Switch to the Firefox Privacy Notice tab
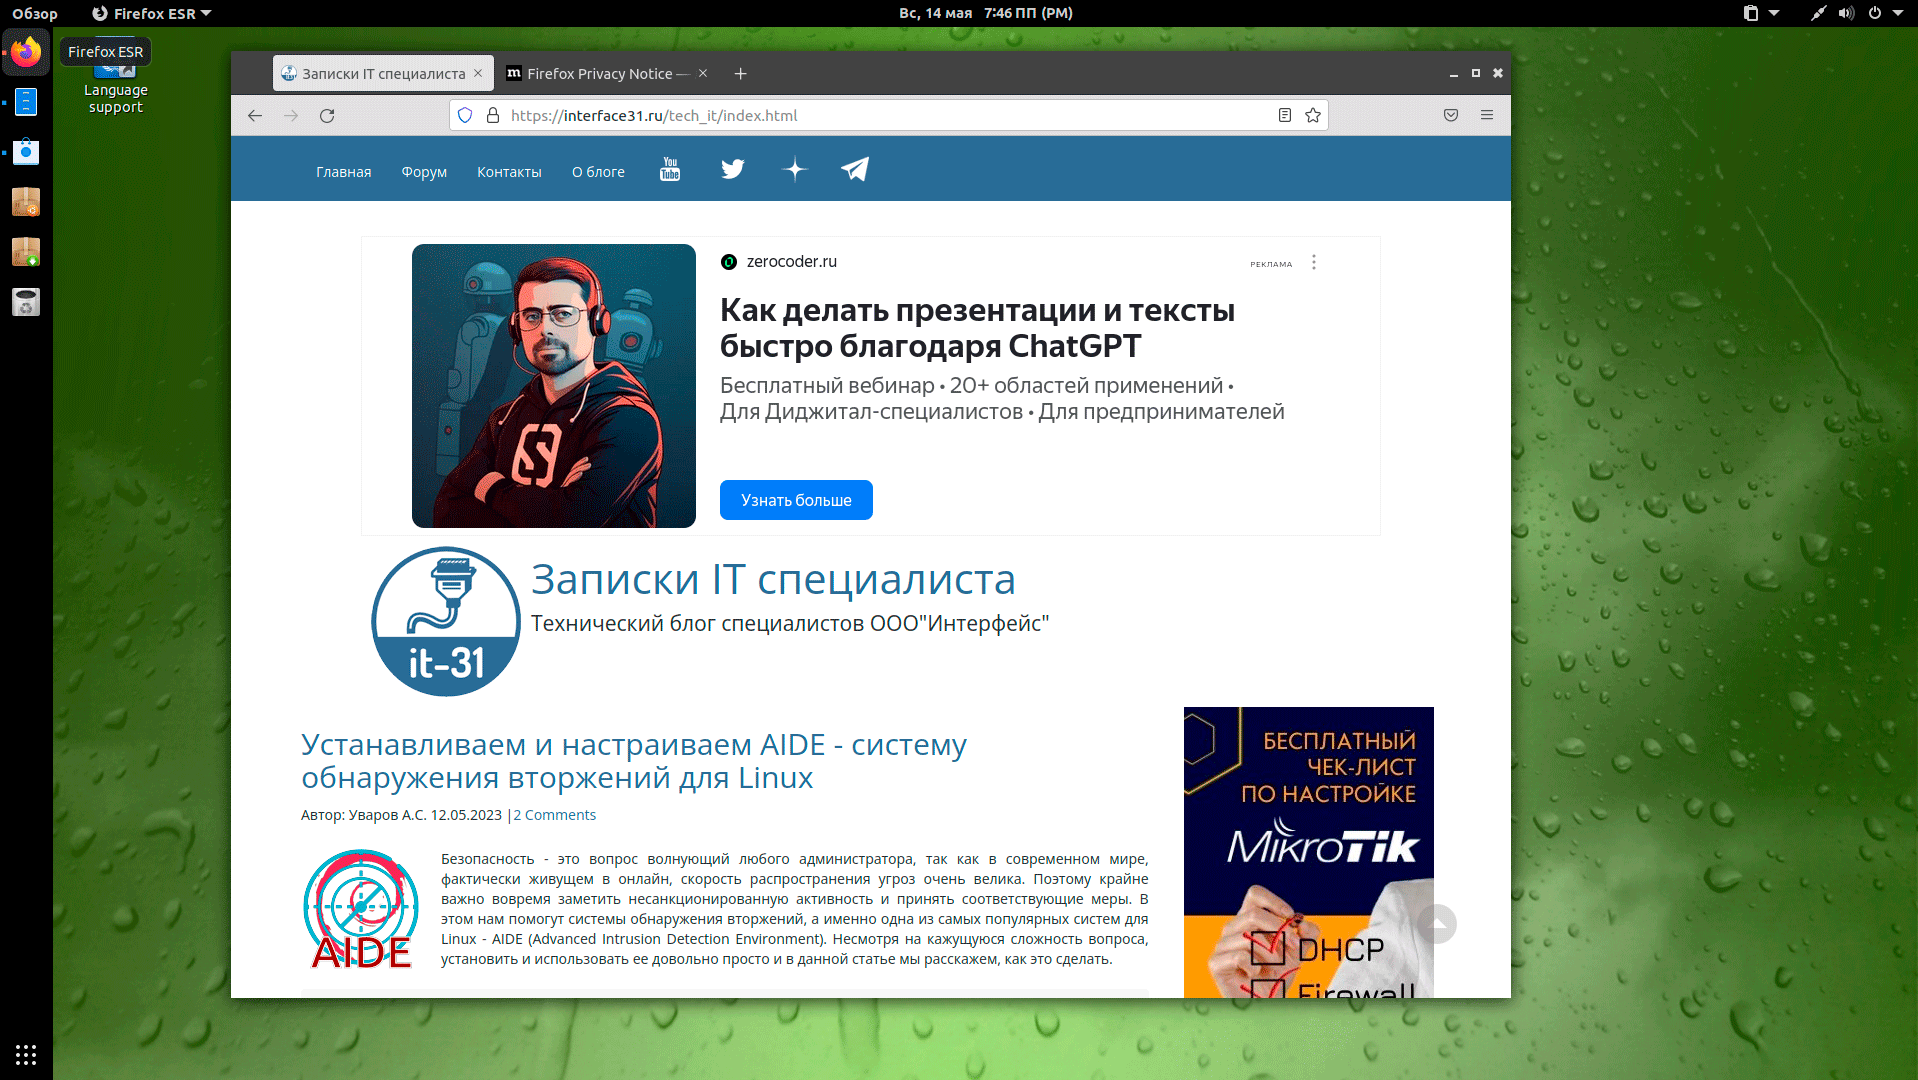The height and width of the screenshot is (1080, 1918). 608,73
